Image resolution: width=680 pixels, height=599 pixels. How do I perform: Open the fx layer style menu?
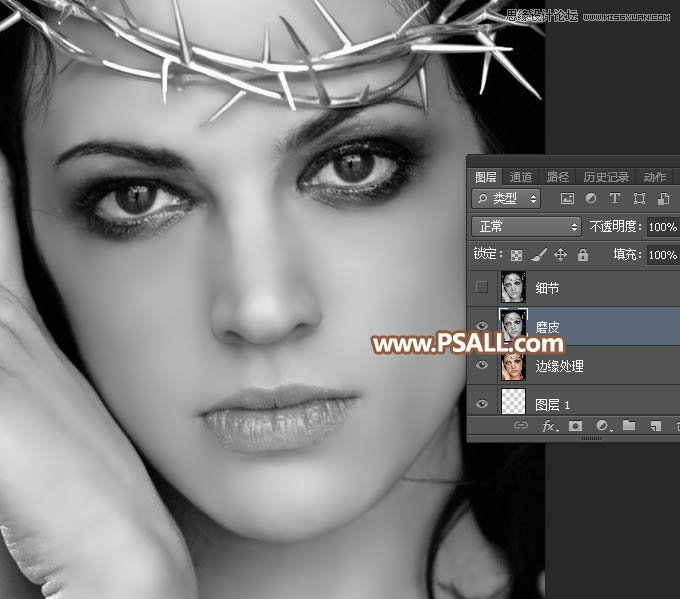[549, 426]
